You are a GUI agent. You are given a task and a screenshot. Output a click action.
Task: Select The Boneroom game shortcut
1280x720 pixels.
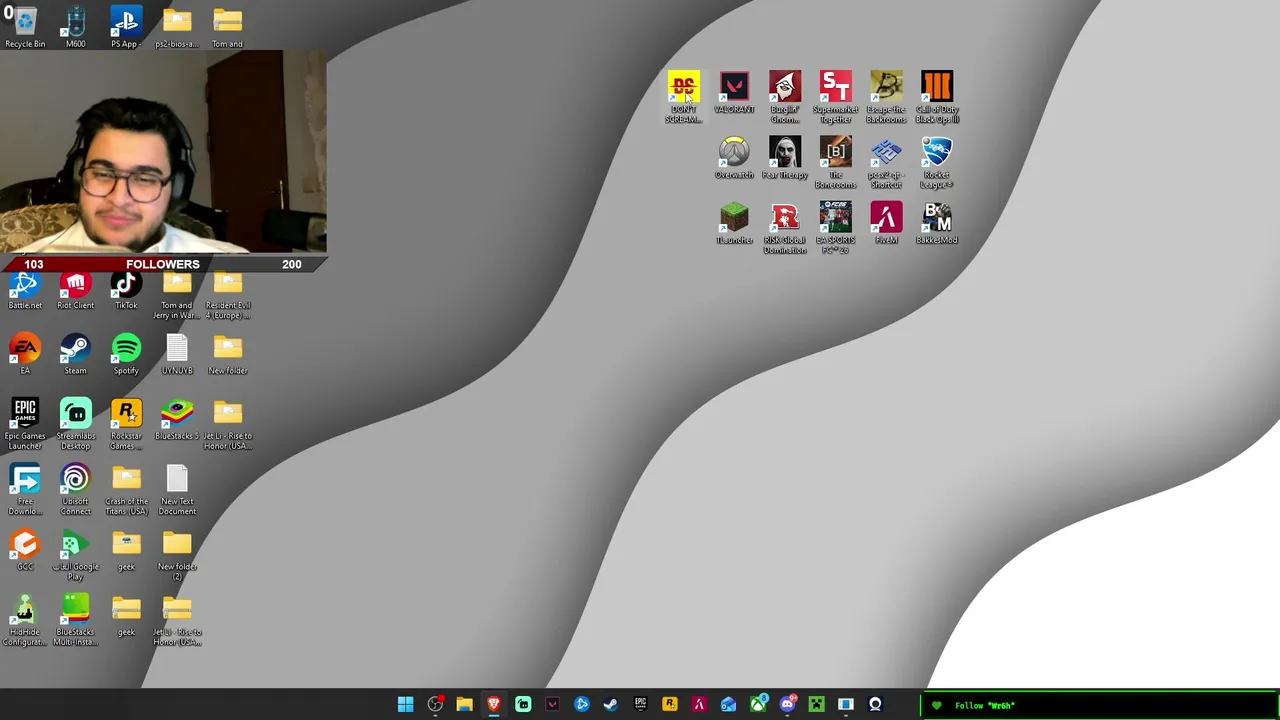pyautogui.click(x=836, y=163)
